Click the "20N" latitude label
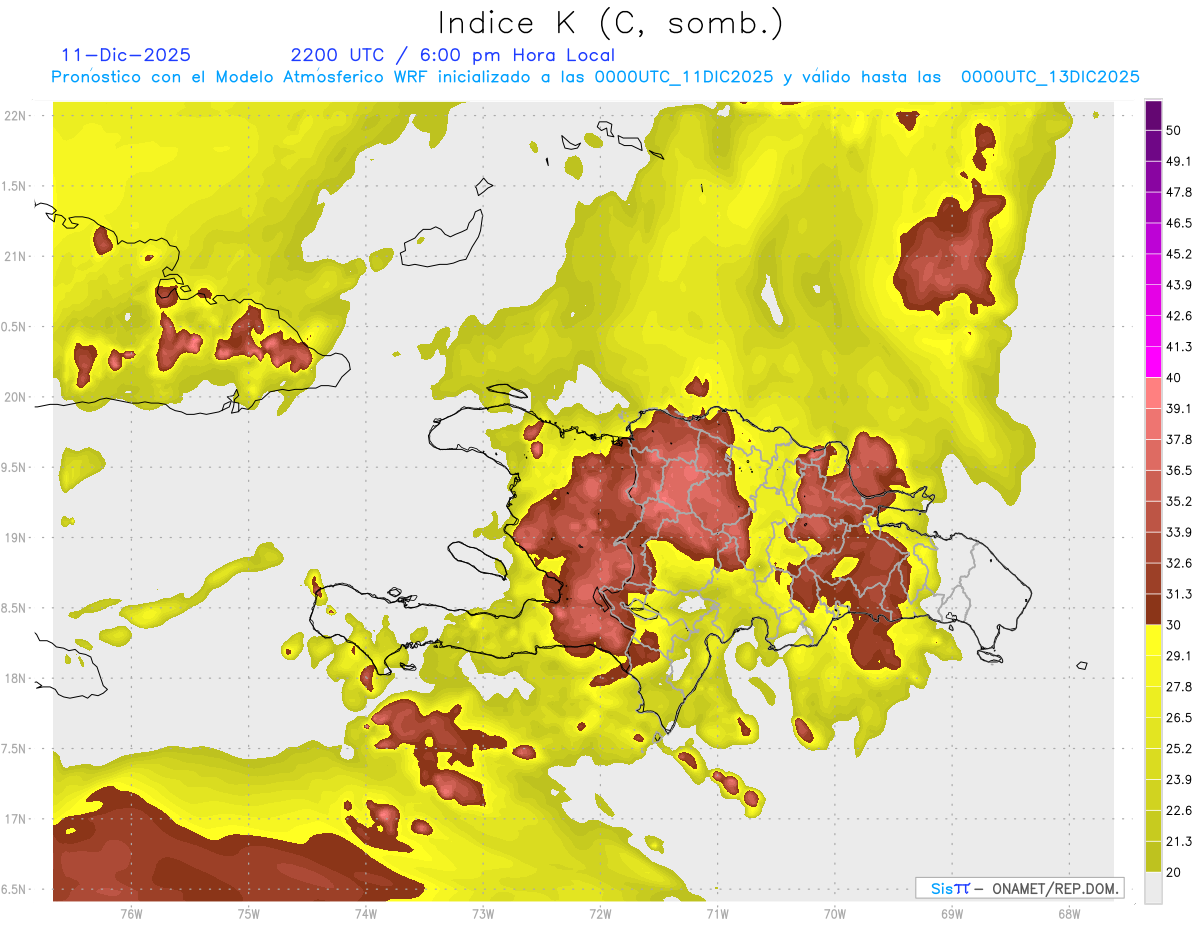Image resolution: width=1200 pixels, height=927 pixels. (x=17, y=398)
